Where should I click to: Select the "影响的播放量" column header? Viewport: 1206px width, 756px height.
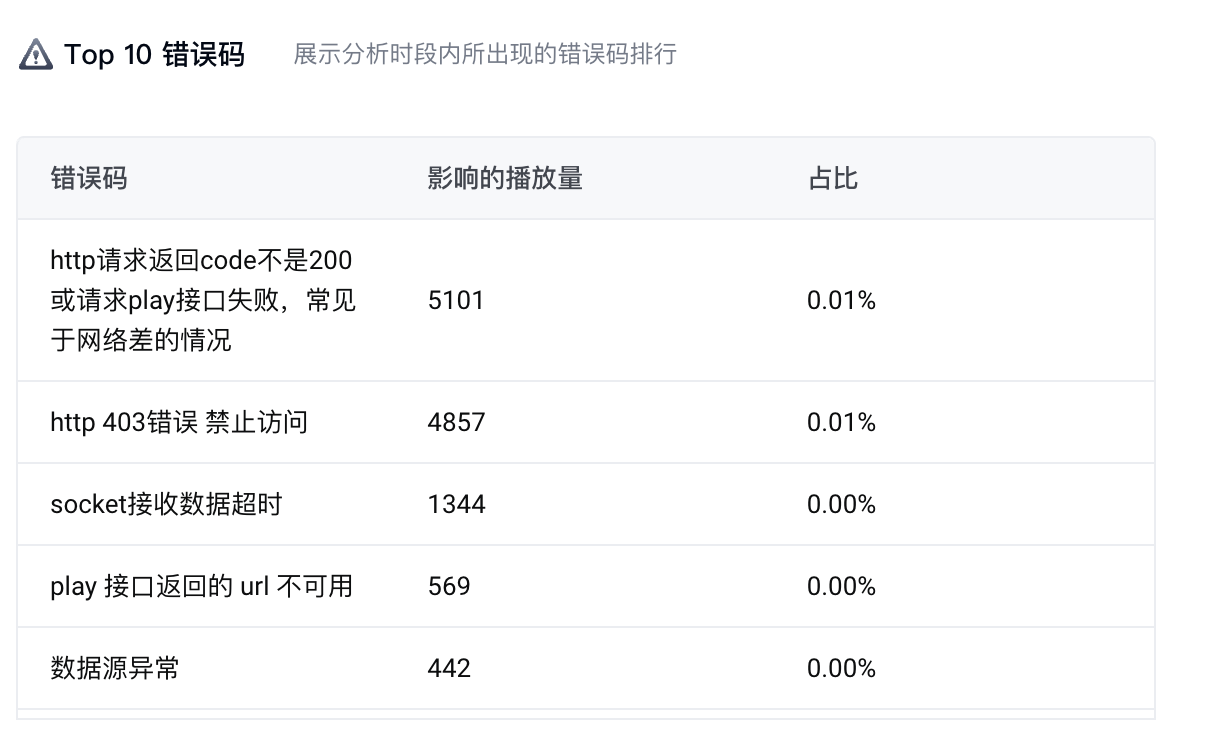click(x=505, y=179)
